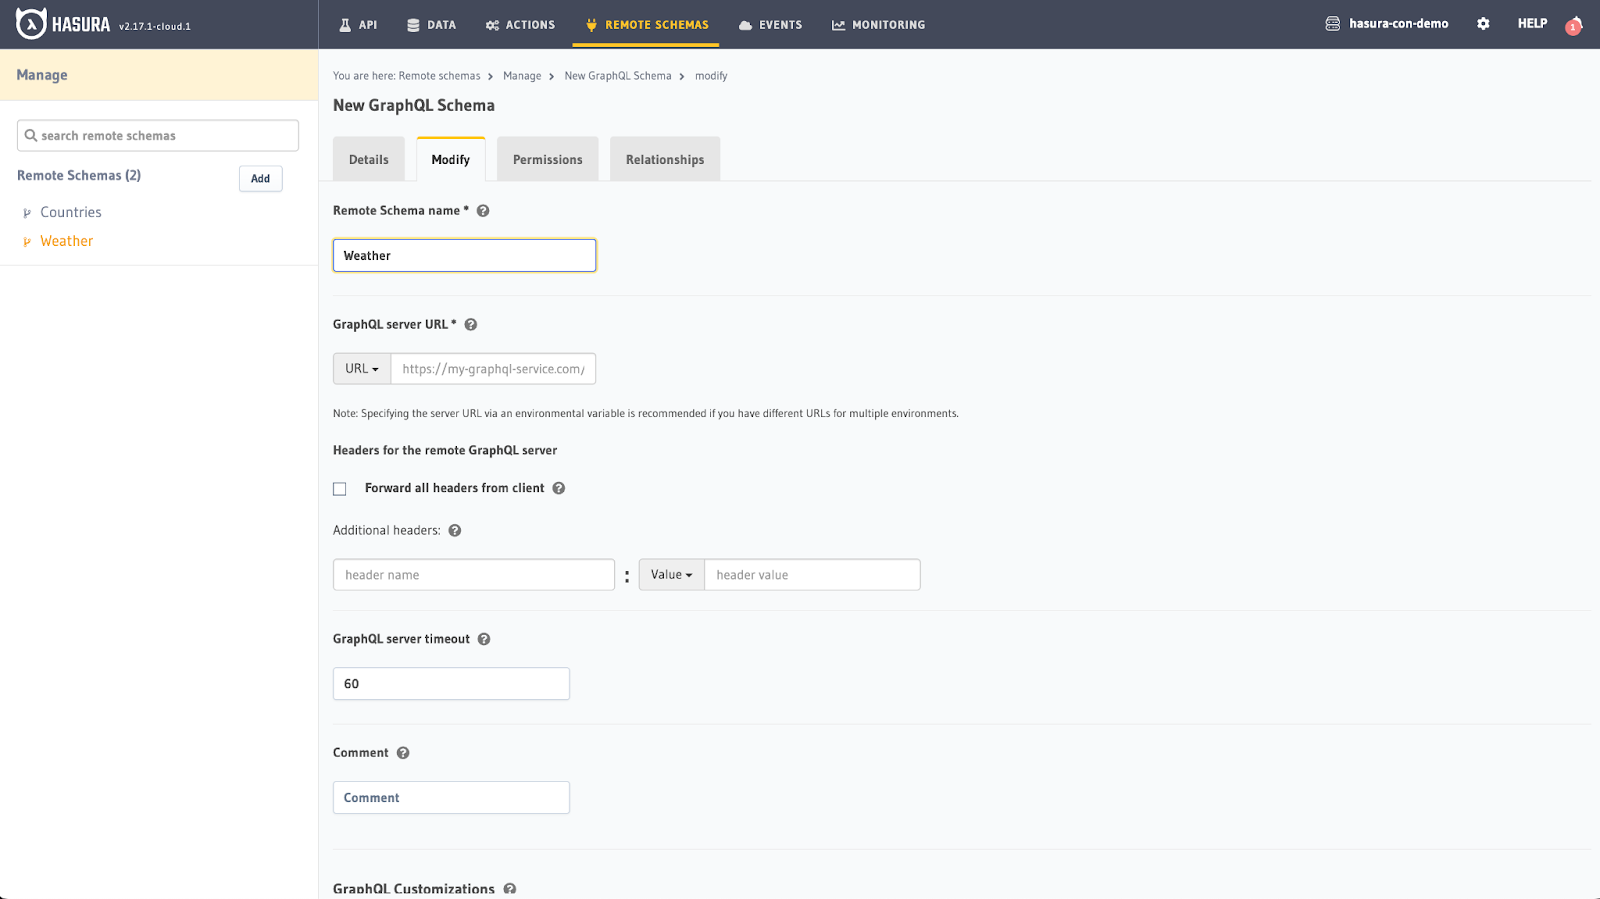This screenshot has height=899, width=1600.
Task: Open the URL type dropdown
Action: [x=362, y=369]
